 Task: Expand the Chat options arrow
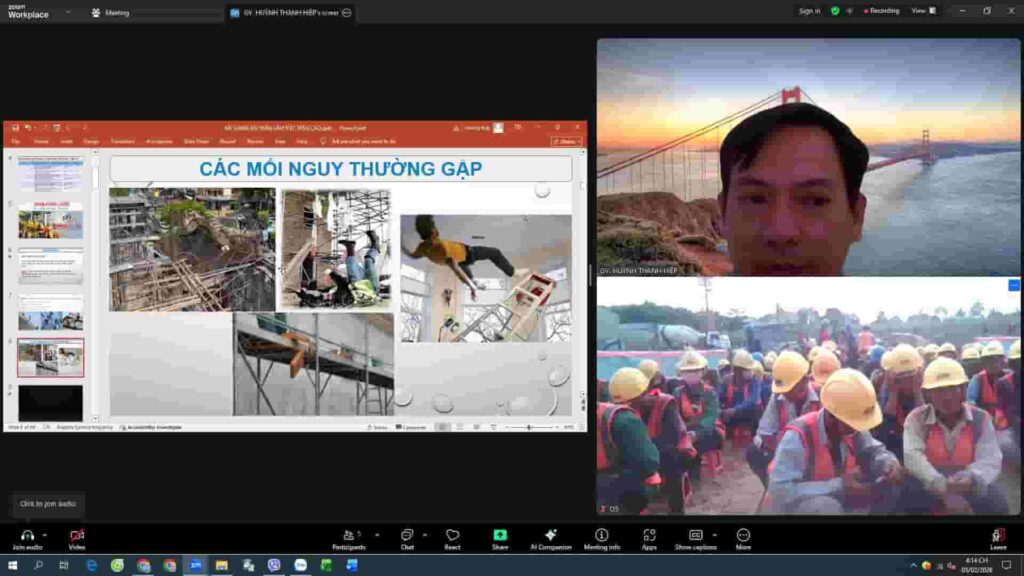tap(424, 533)
